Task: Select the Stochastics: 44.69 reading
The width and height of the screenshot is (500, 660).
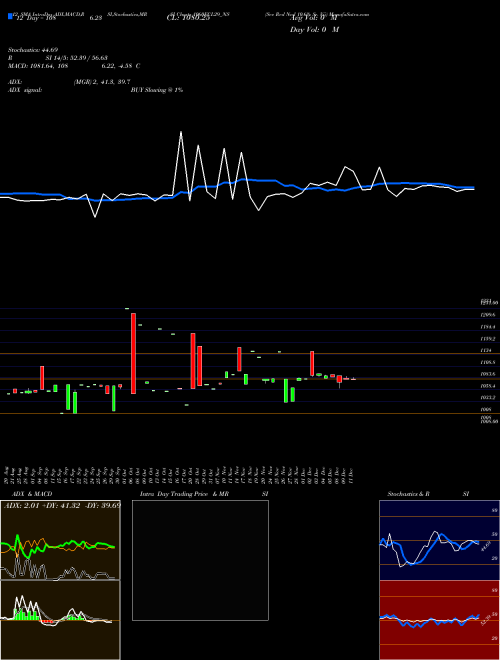Action: point(33,50)
